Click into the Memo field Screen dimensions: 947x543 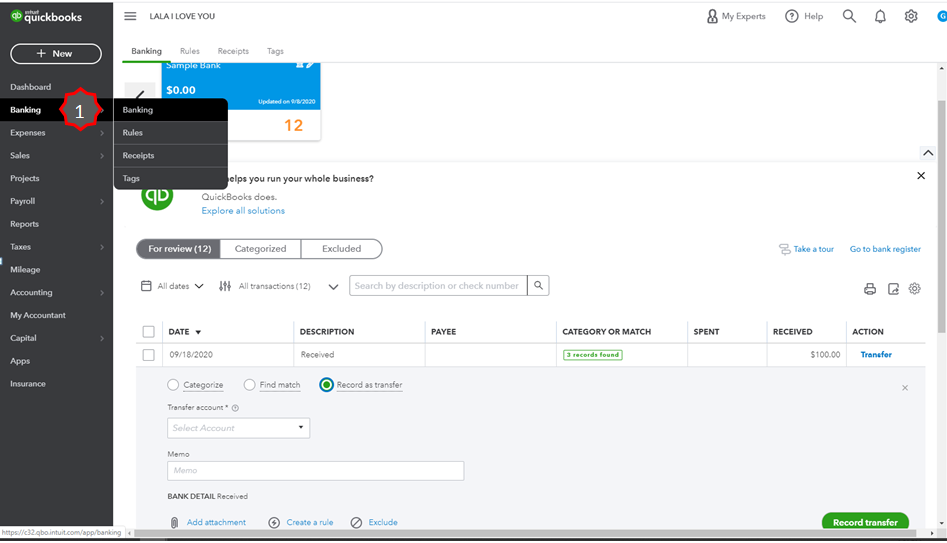click(x=315, y=471)
